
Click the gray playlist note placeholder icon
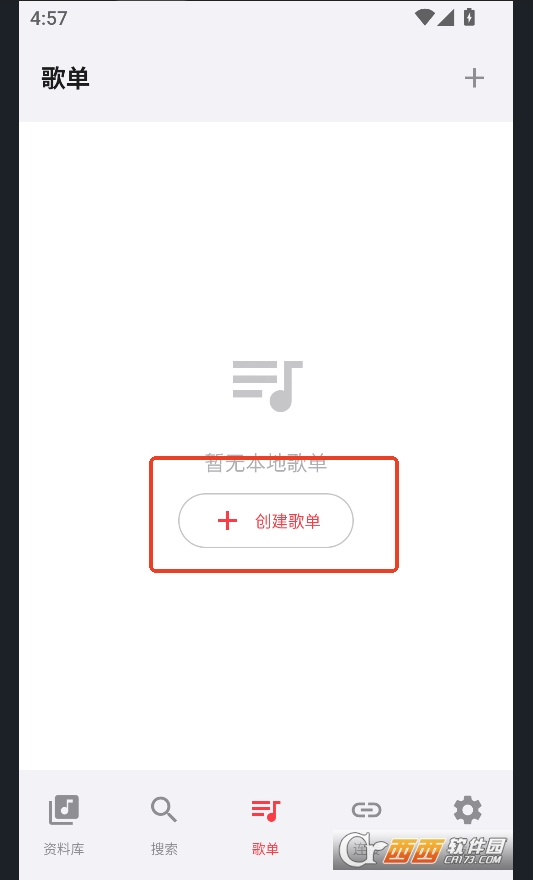[x=268, y=386]
